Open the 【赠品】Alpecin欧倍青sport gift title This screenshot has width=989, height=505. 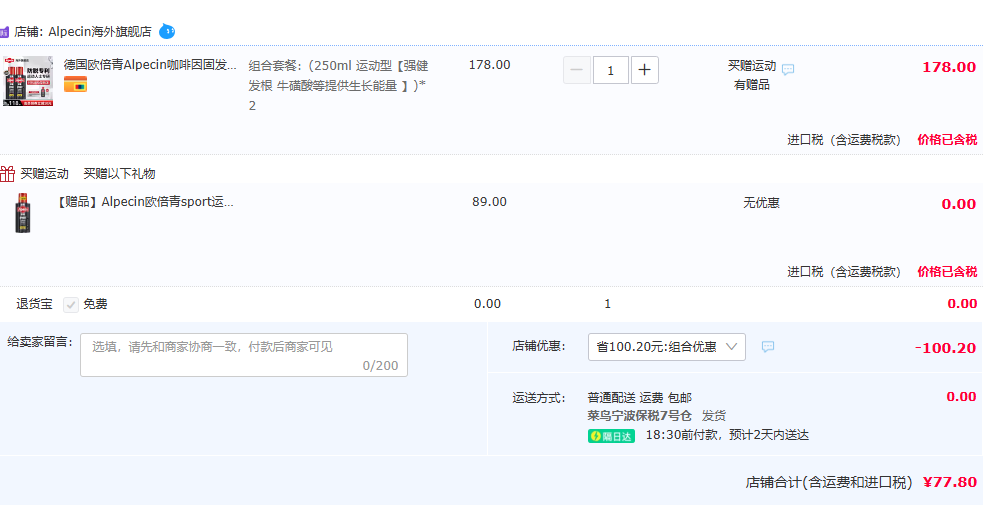pyautogui.click(x=144, y=202)
